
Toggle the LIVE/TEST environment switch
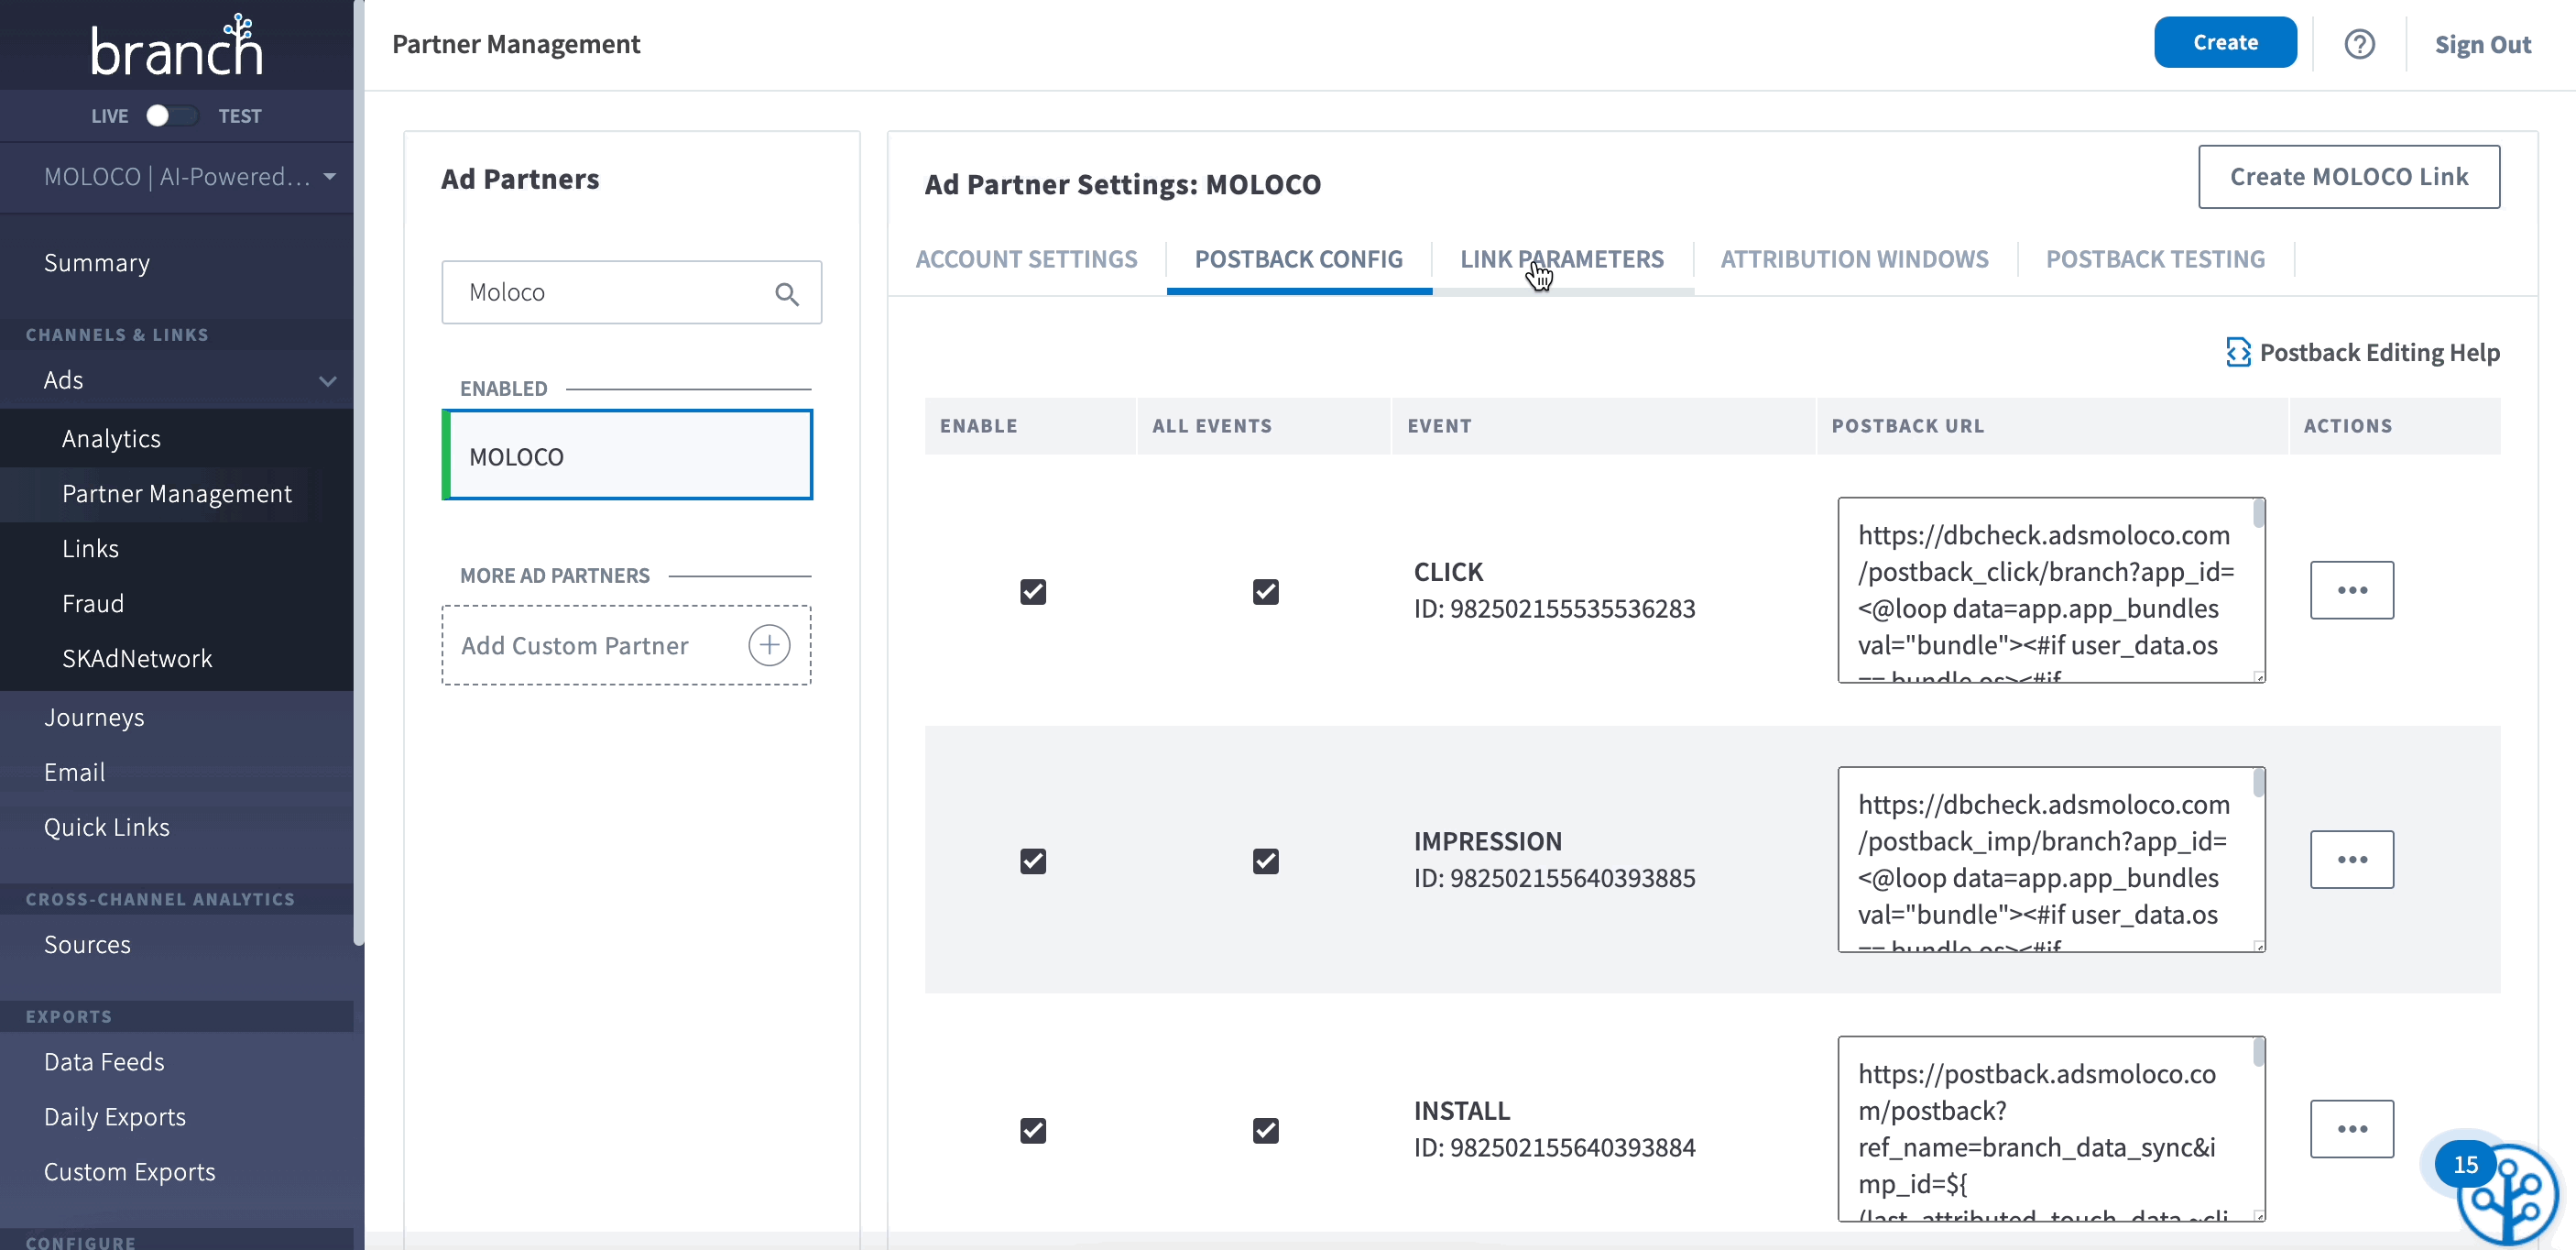(x=171, y=116)
